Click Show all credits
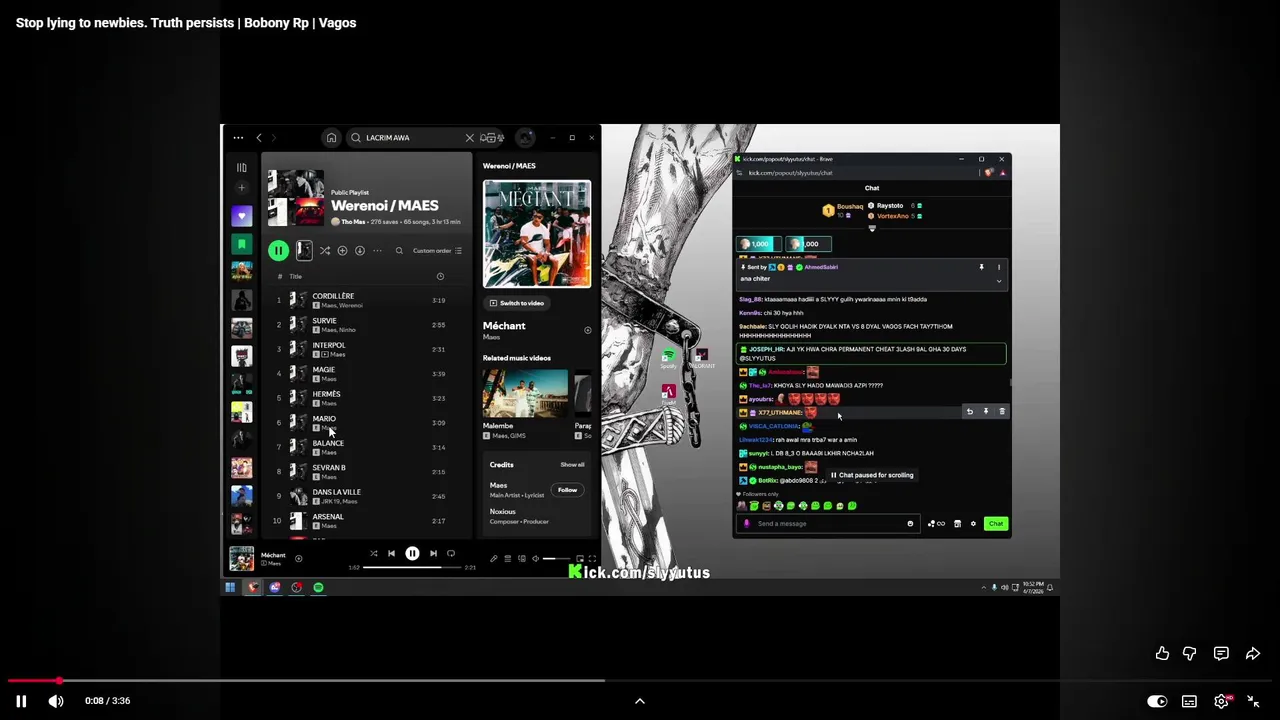Viewport: 1280px width, 720px height. (x=572, y=465)
